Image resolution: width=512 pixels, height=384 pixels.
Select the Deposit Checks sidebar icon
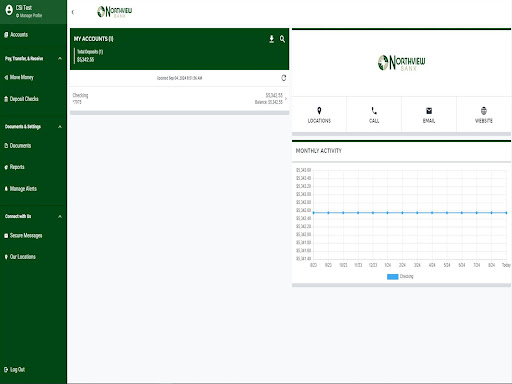tap(6, 99)
